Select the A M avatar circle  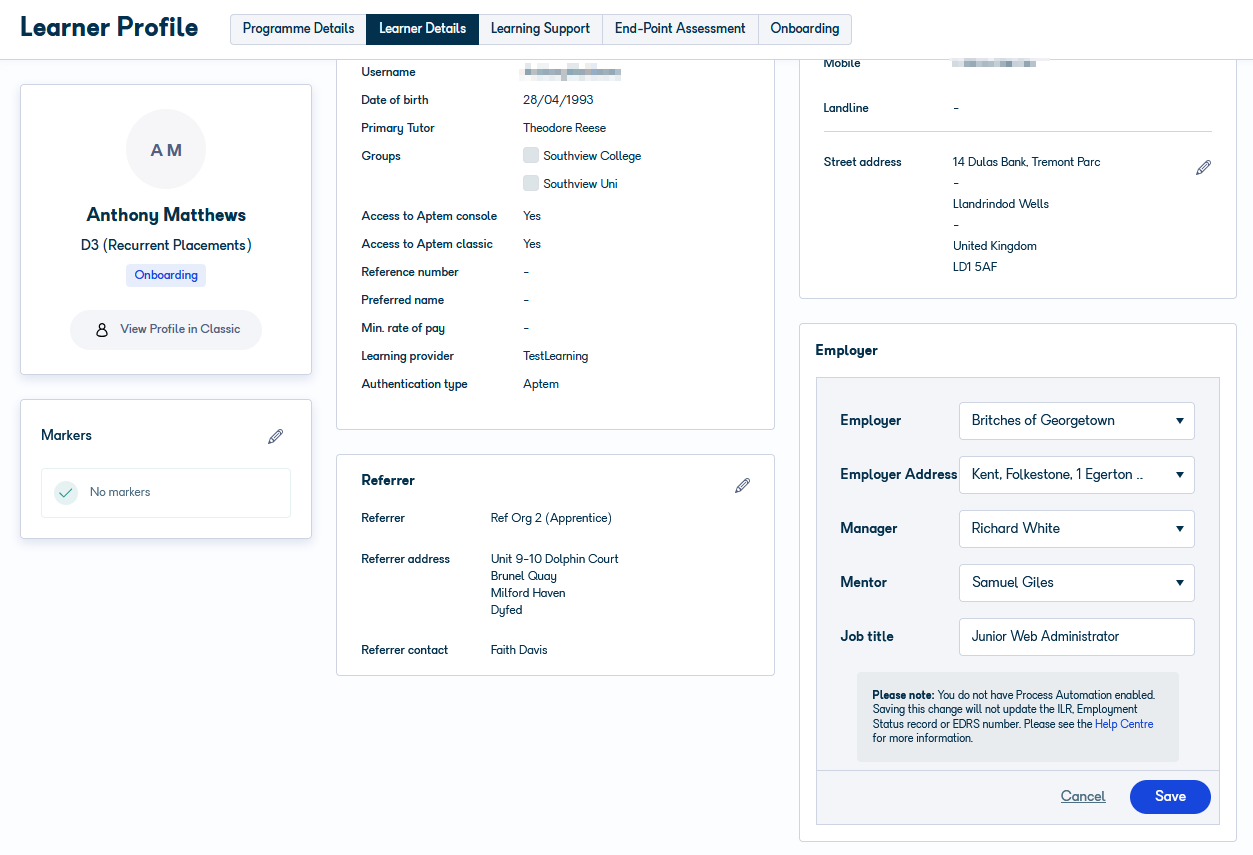[166, 148]
